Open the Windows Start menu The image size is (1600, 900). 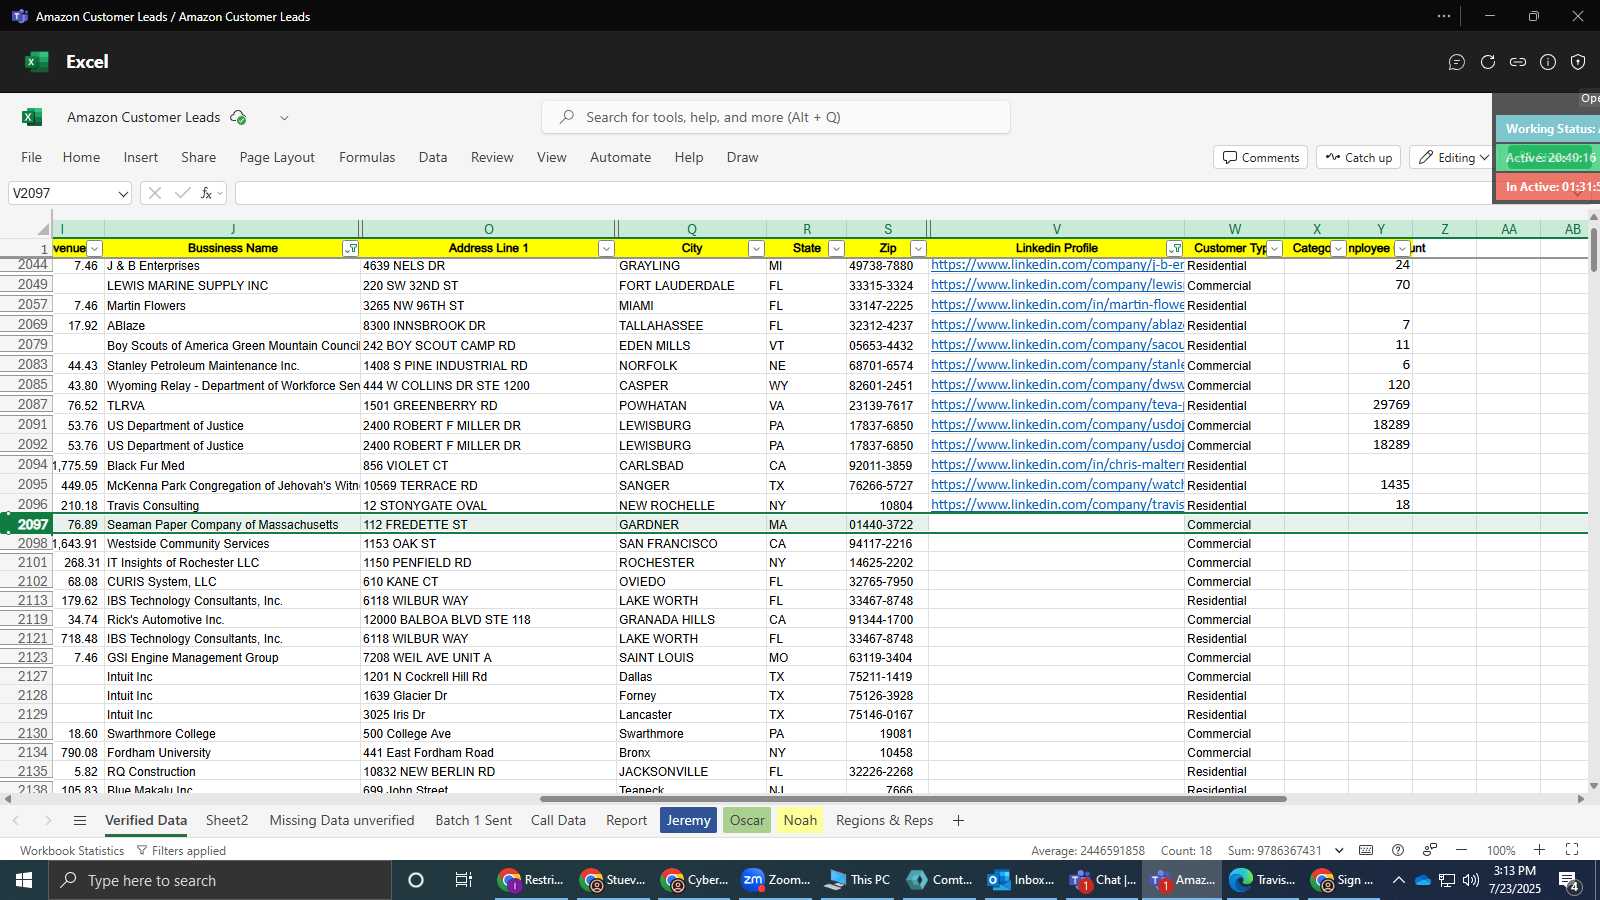(x=24, y=880)
